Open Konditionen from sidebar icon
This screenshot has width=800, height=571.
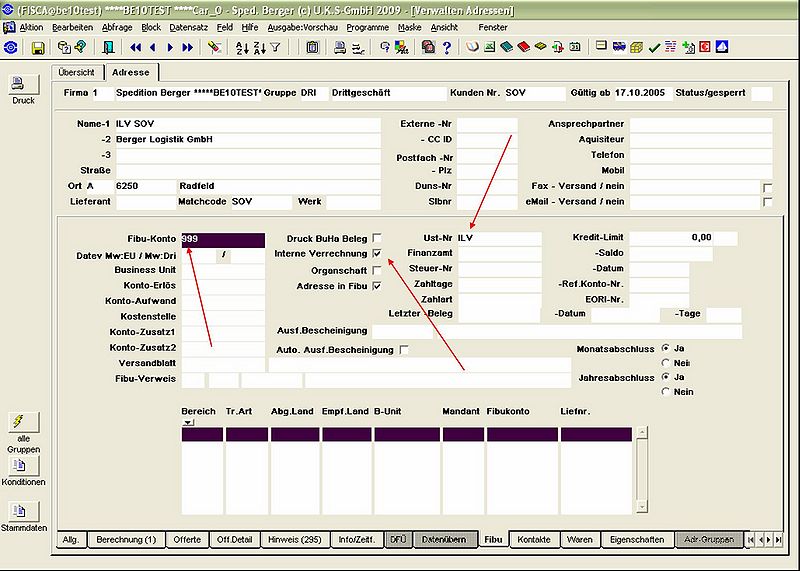click(23, 465)
